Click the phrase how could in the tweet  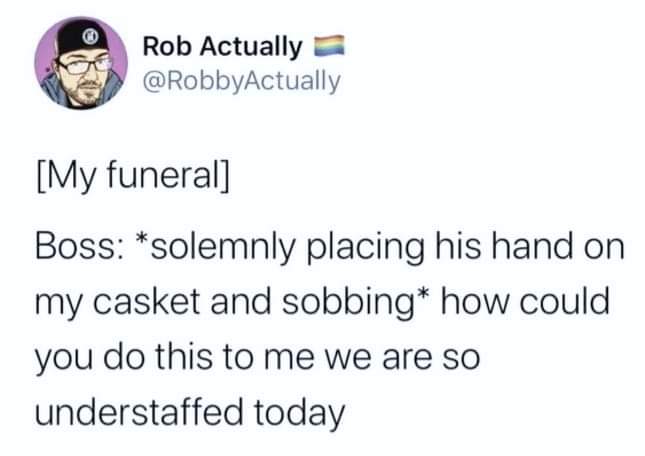pos(525,302)
